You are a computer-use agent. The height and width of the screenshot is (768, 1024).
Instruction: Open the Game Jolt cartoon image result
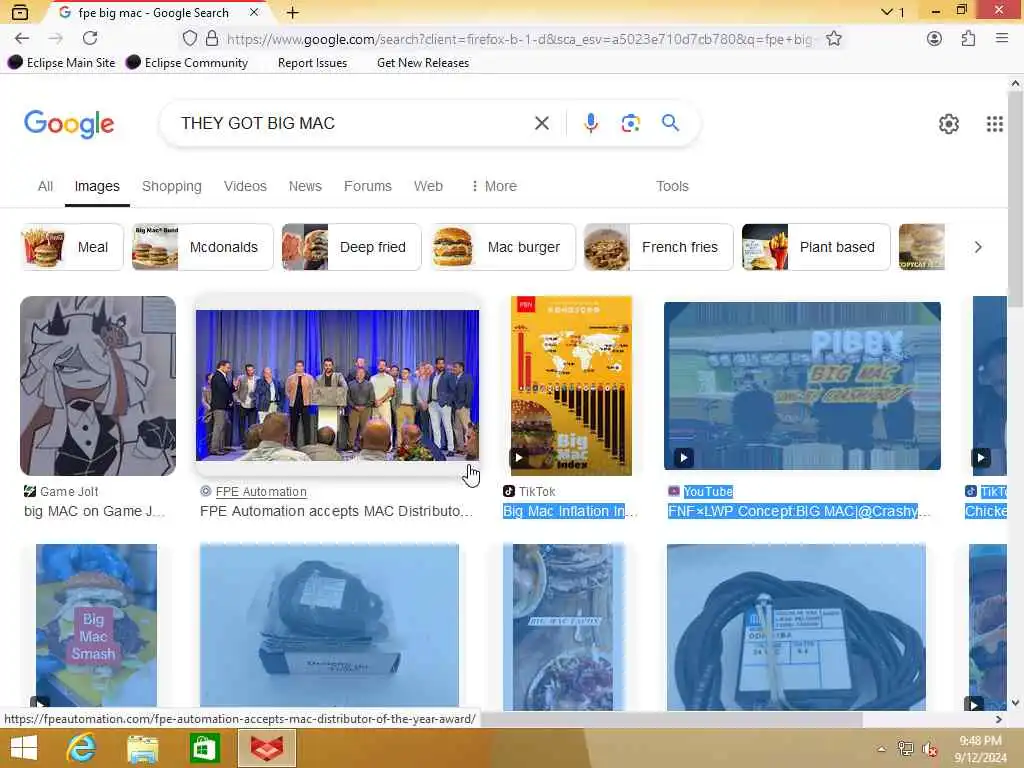[x=98, y=385]
